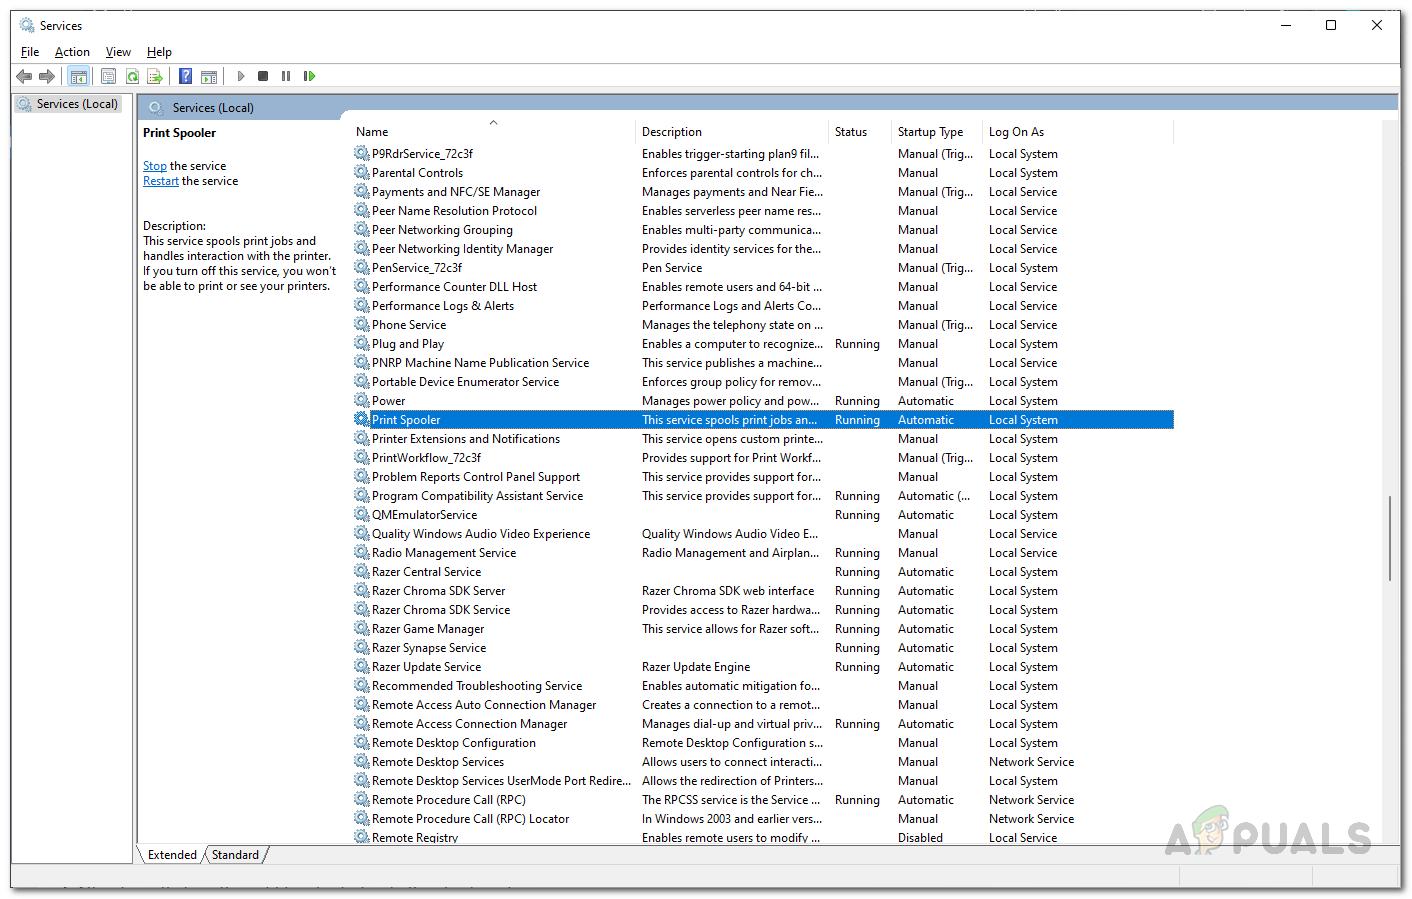Click the Forward arrow in the toolbar
This screenshot has height=899, width=1412.
coord(47,76)
